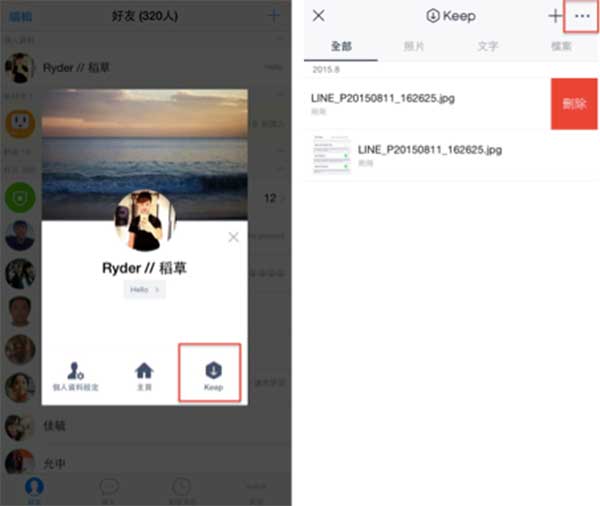This screenshot has width=600, height=506.
Task: Tap the three-dots more menu in Keep
Action: (581, 16)
